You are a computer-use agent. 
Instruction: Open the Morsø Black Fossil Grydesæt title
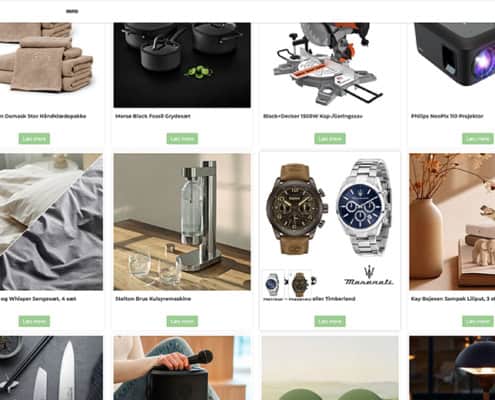coord(153,116)
